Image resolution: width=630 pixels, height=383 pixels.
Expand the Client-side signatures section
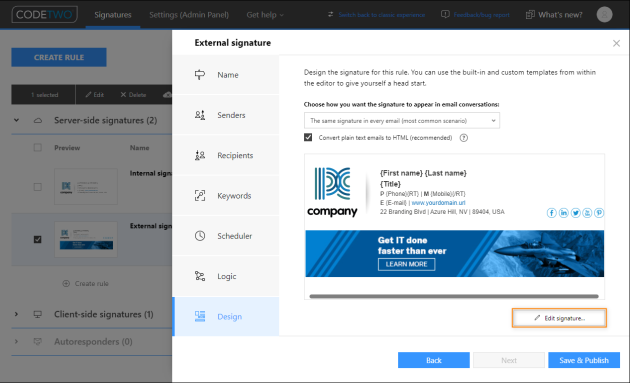coord(16,314)
